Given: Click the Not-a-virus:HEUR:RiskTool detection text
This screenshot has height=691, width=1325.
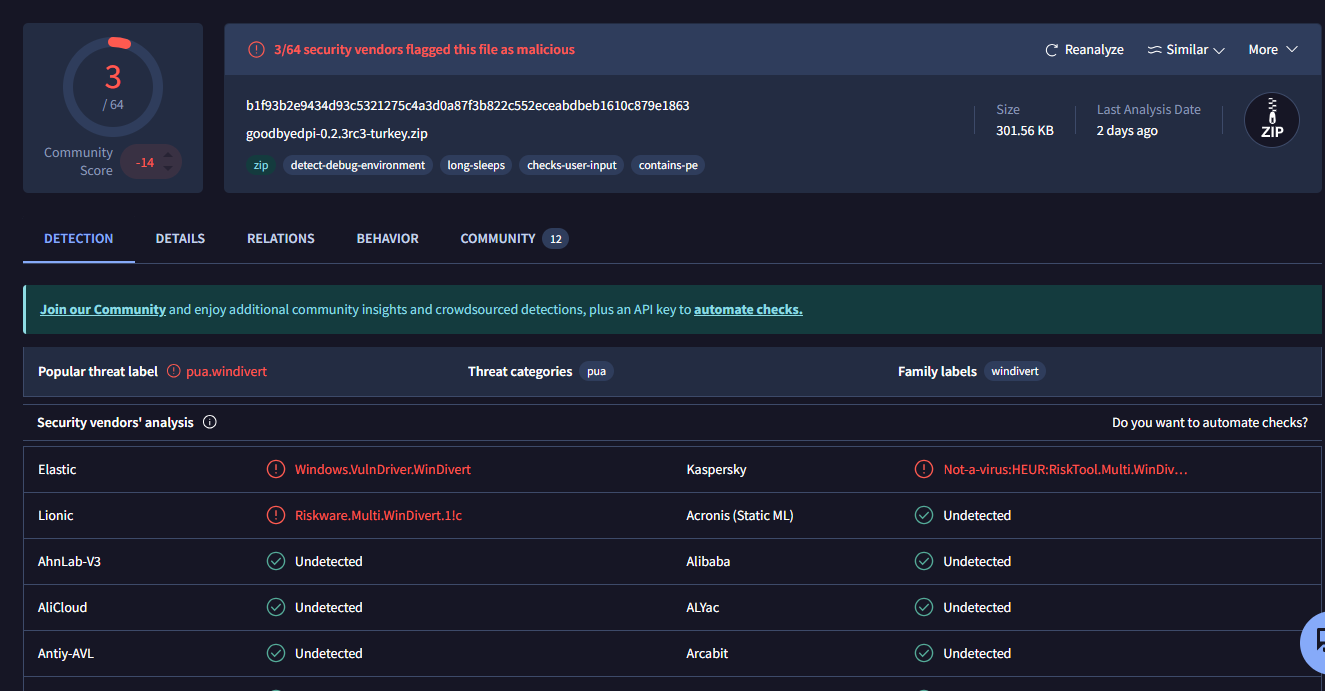Looking at the screenshot, I should (1066, 469).
